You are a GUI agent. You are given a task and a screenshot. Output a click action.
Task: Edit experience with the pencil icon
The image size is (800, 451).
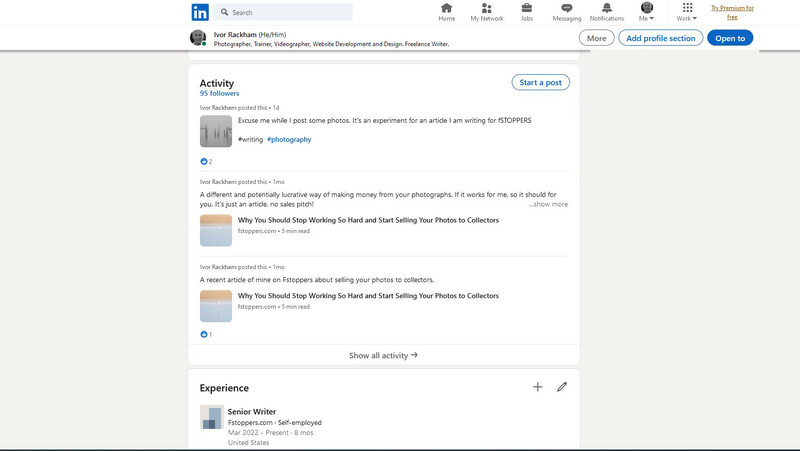[562, 387]
